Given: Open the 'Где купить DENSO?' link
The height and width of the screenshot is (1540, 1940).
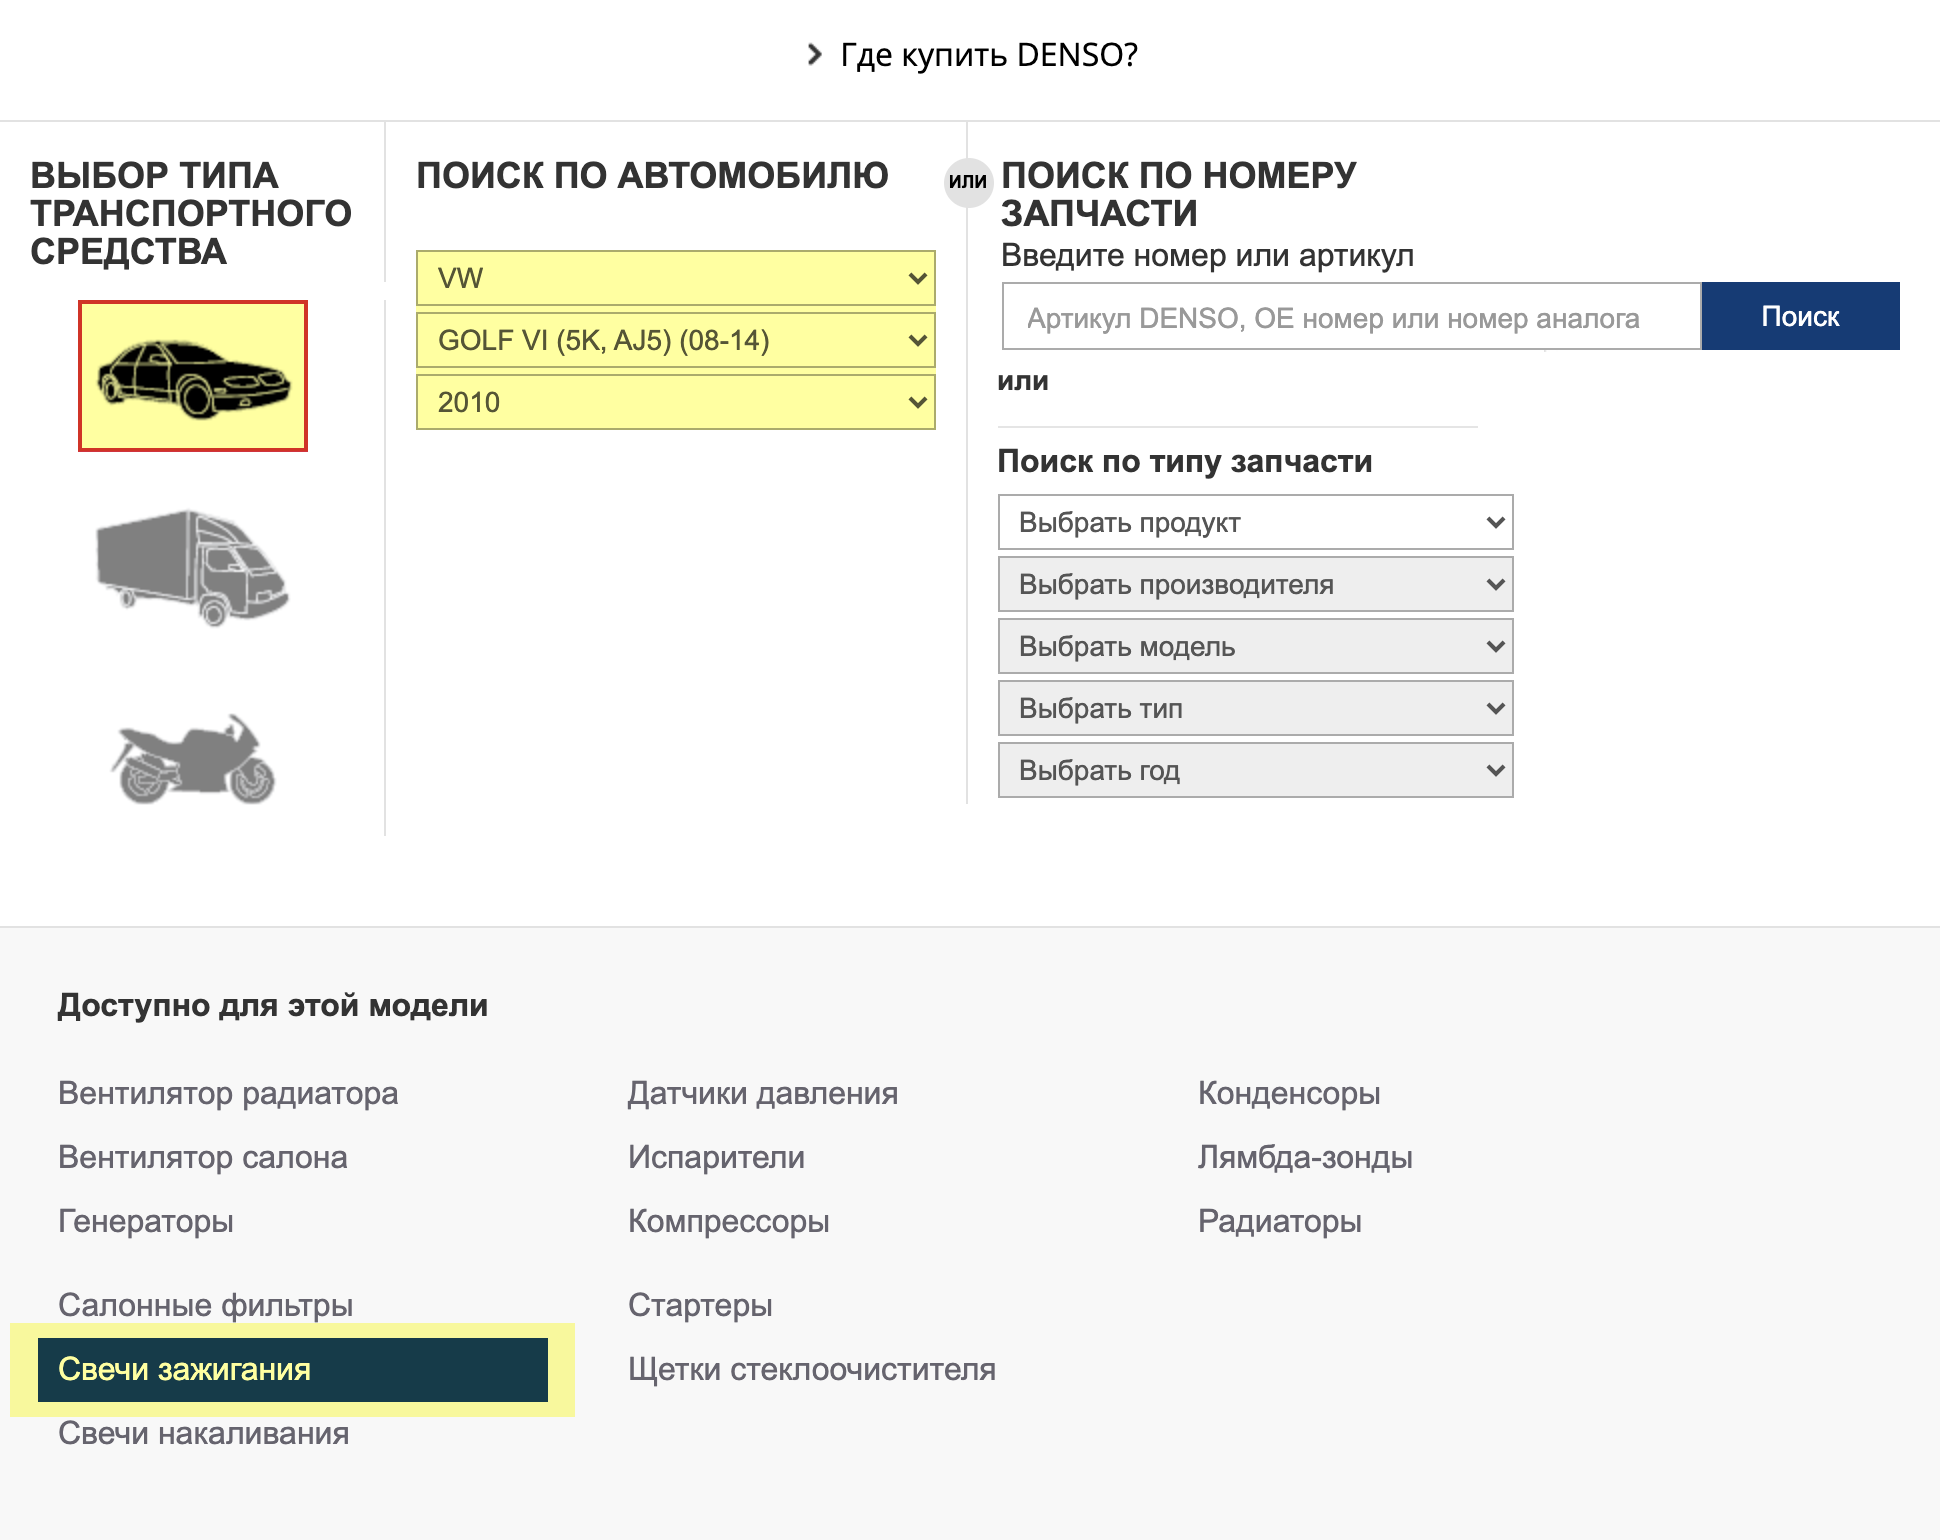Looking at the screenshot, I should coord(989,54).
